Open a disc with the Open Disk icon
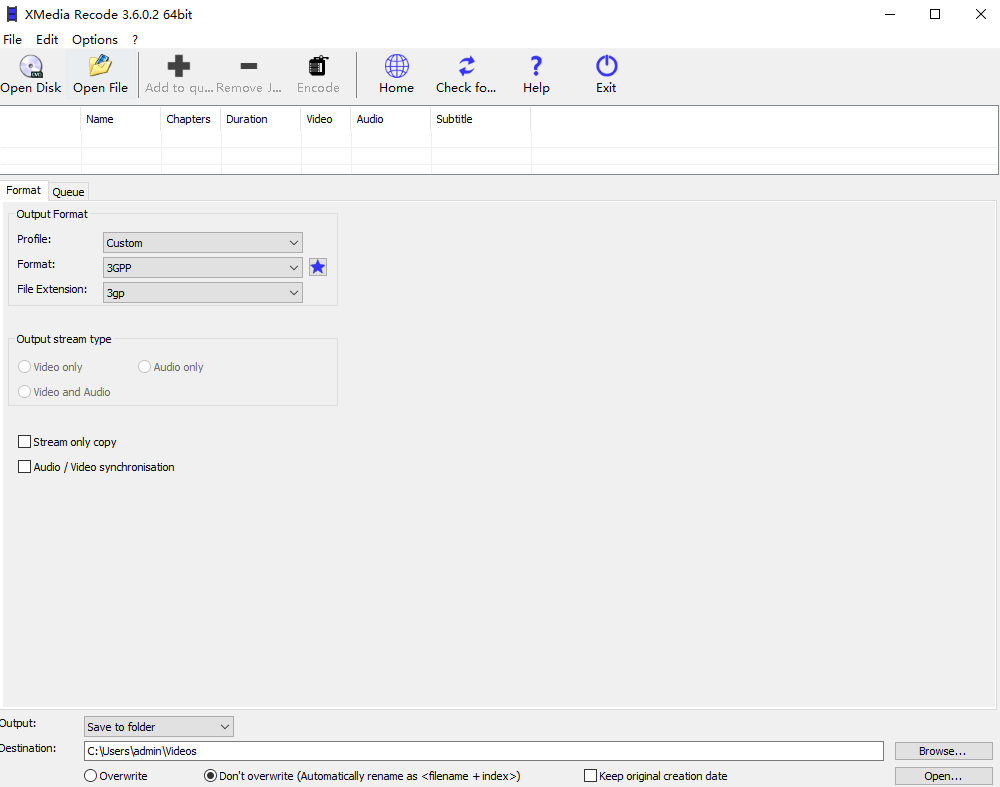This screenshot has width=1000, height=787. (x=30, y=72)
